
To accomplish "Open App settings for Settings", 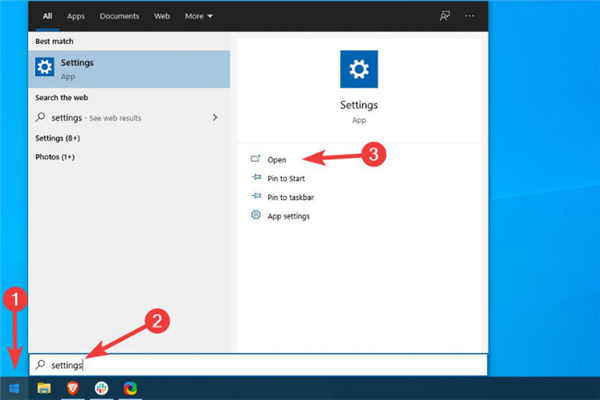I will [x=287, y=216].
